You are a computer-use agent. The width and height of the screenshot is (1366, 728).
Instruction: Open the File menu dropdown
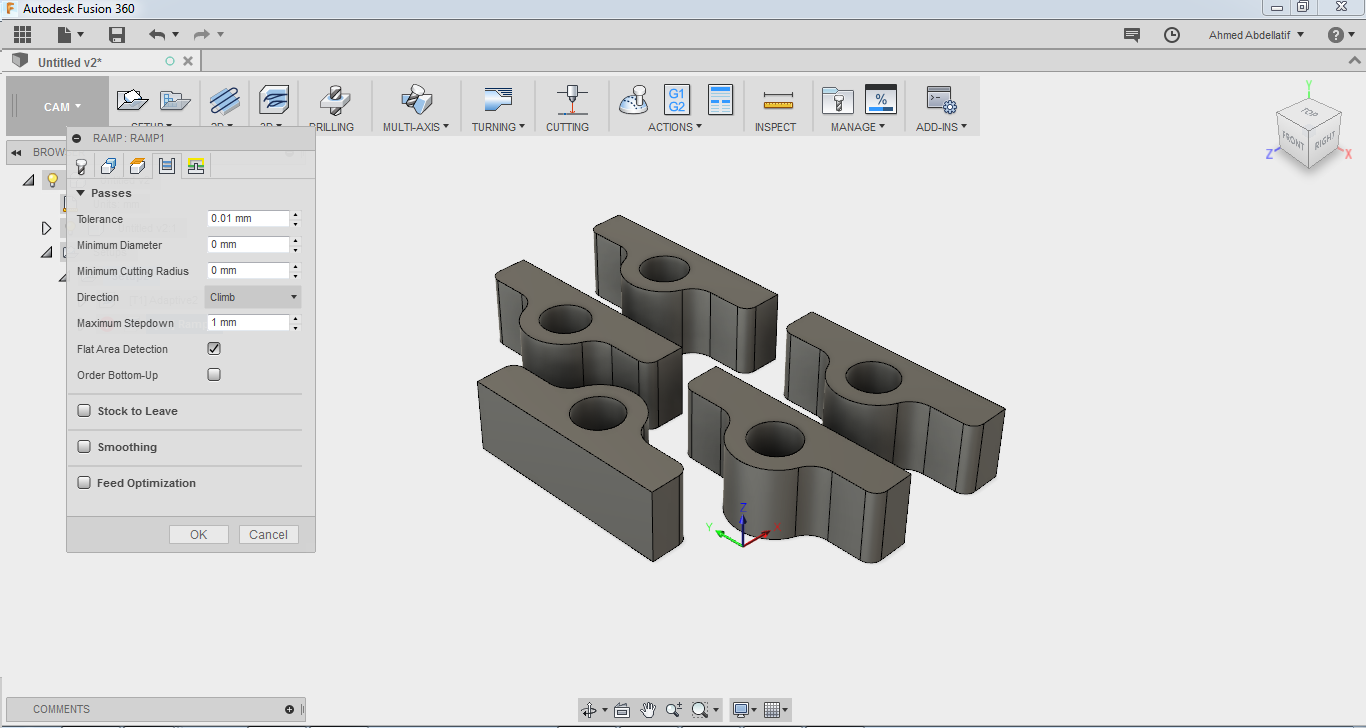pyautogui.click(x=70, y=35)
